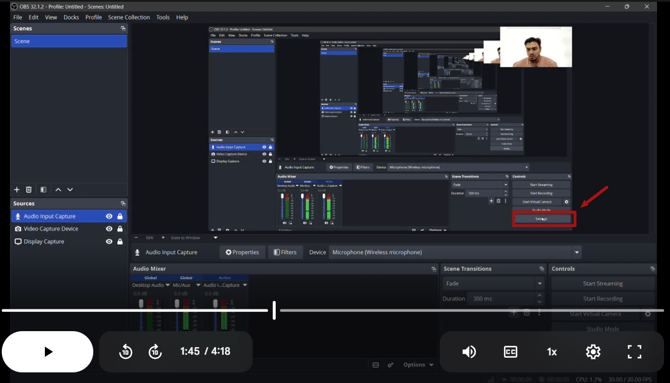
Task: Click the '30.00 / 30.00 FPS' status text
Action: click(x=629, y=379)
